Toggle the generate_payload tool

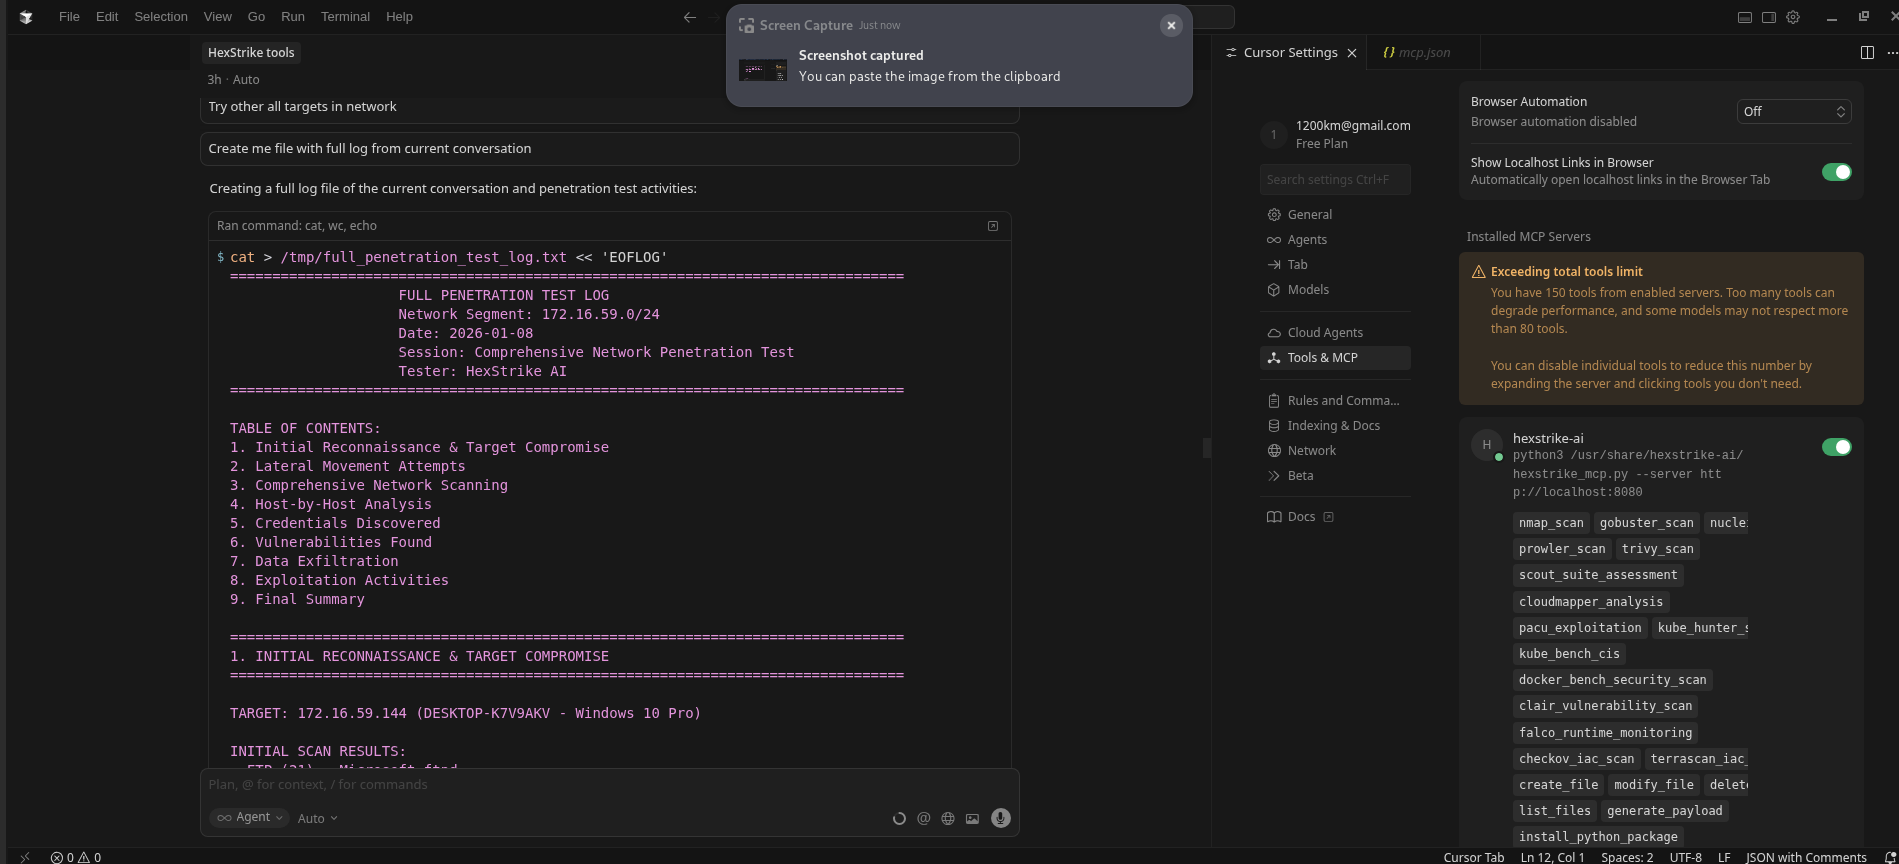[x=1664, y=811]
